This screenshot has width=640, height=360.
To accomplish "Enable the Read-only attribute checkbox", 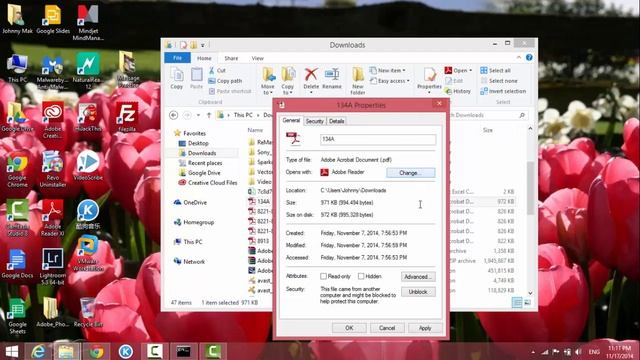I will [323, 276].
